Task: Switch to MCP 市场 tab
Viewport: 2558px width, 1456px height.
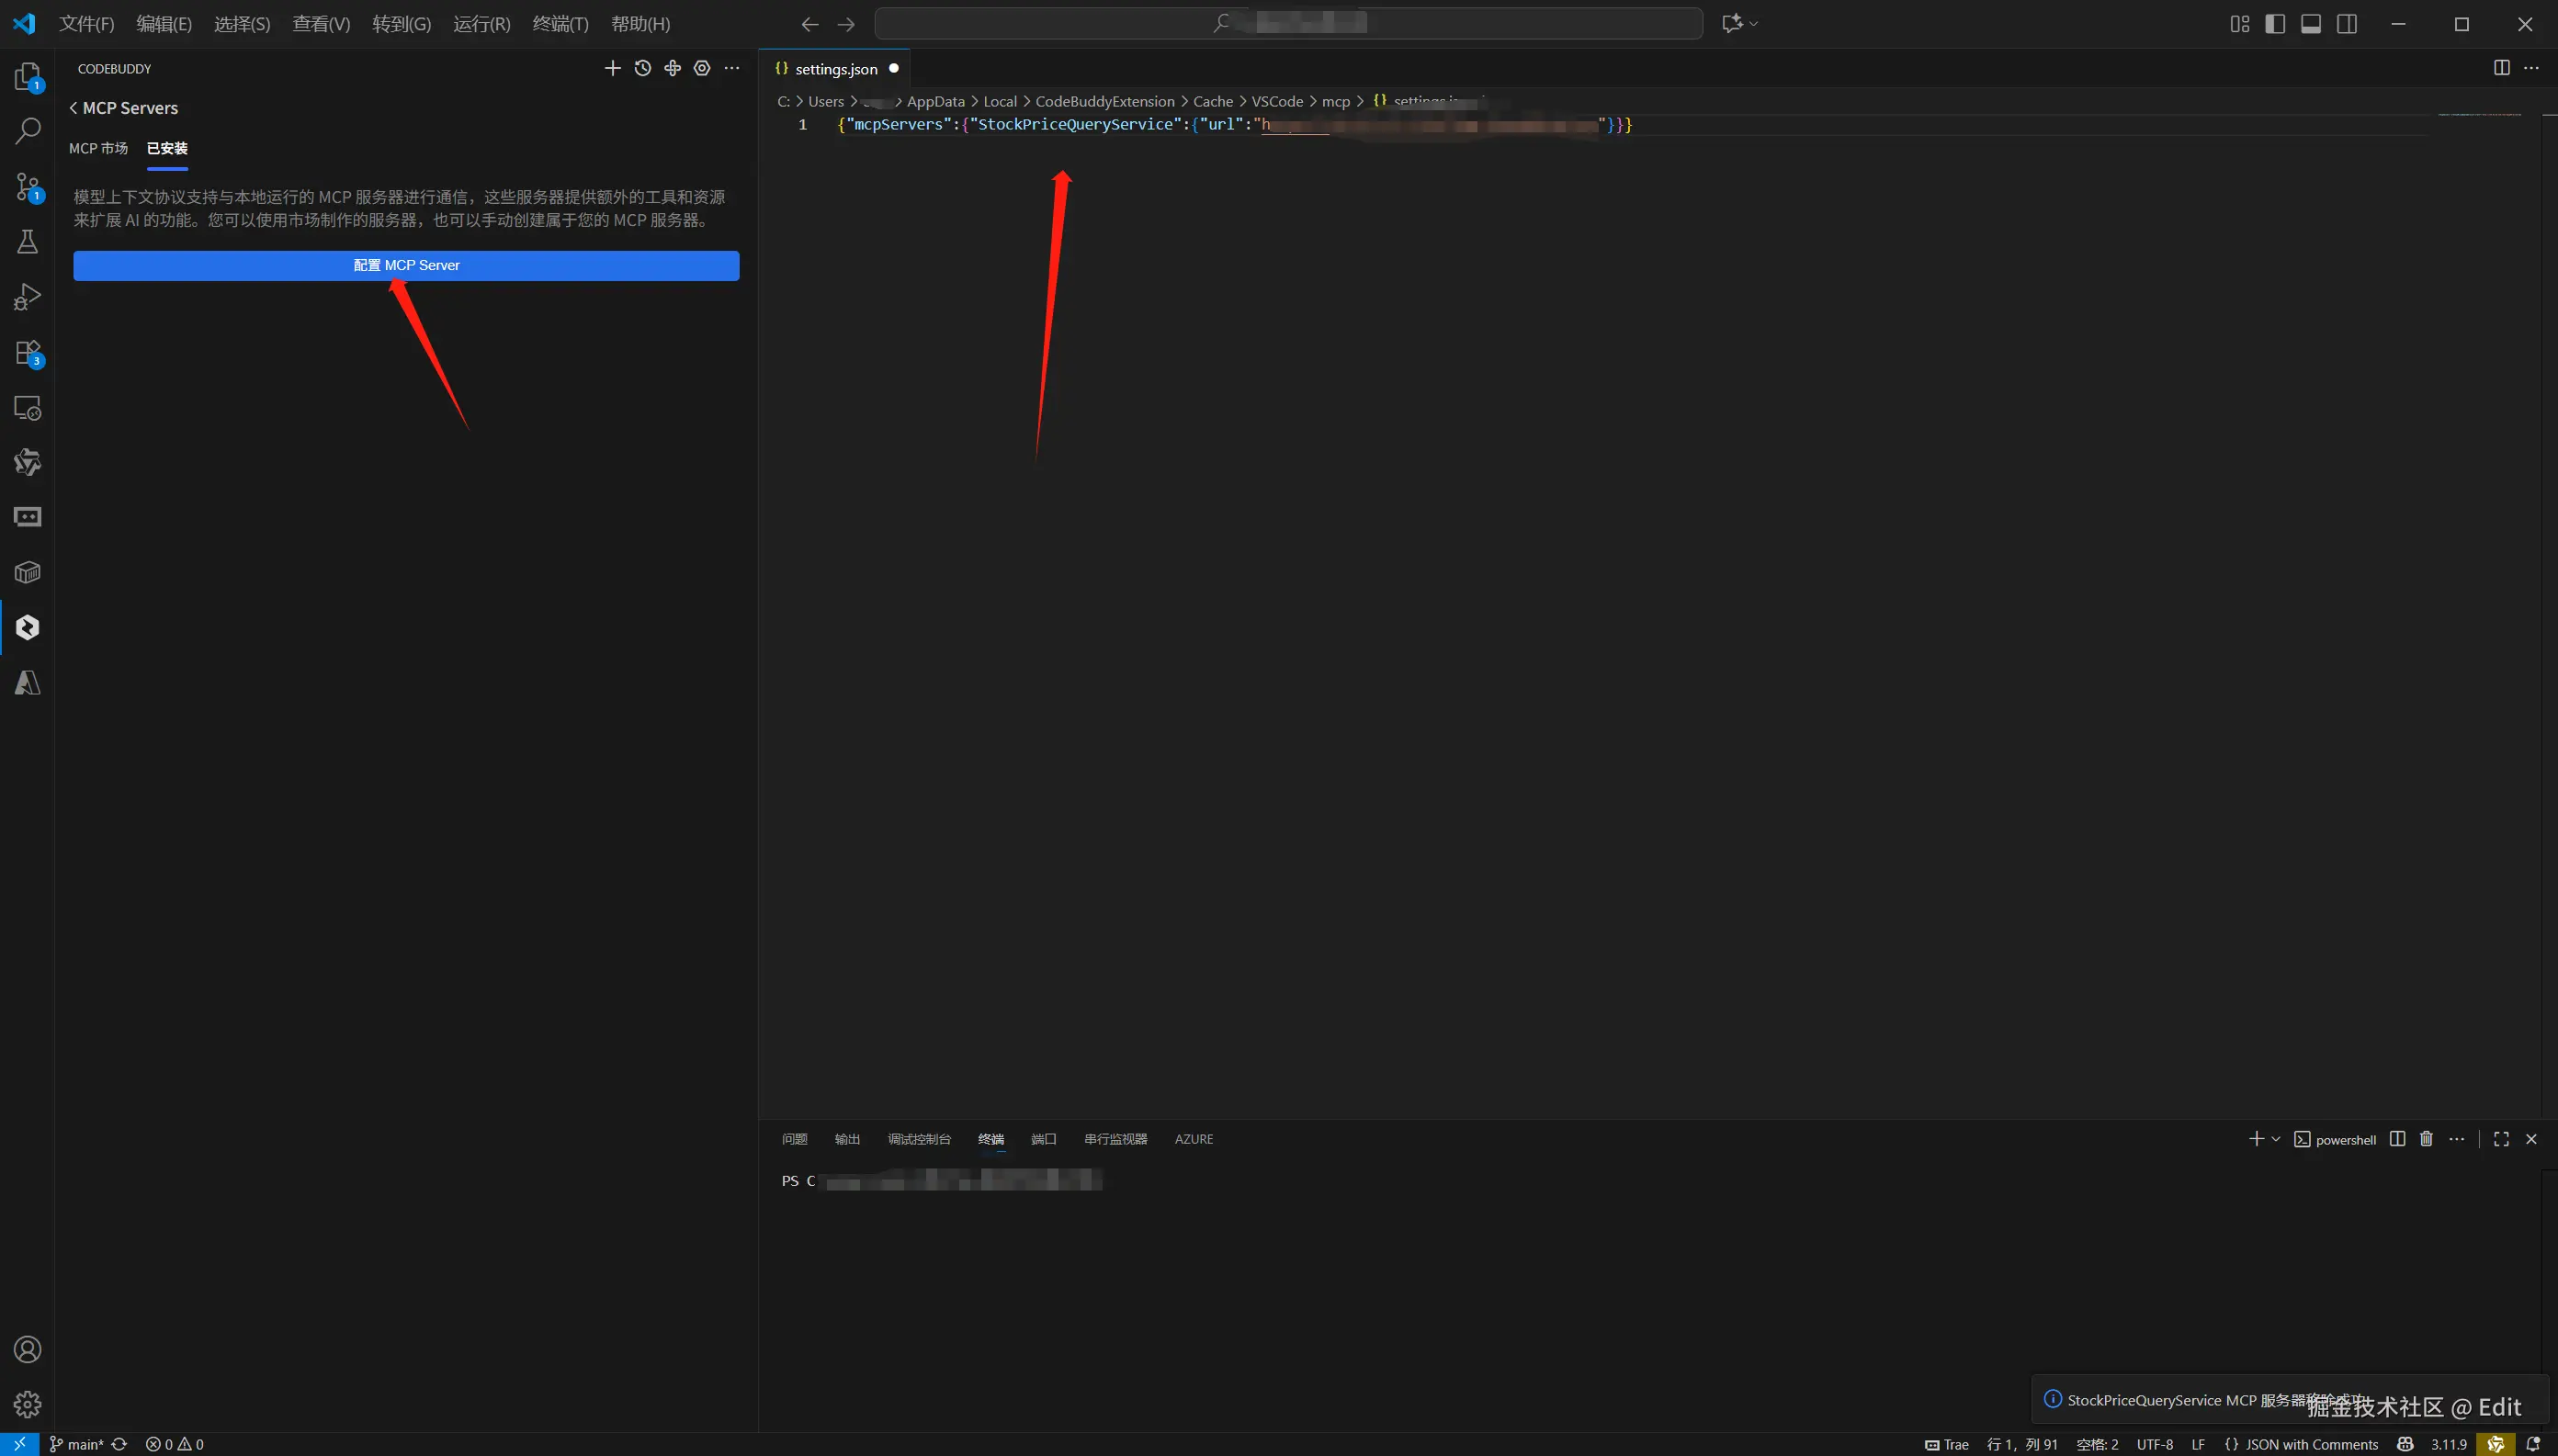Action: (98, 148)
